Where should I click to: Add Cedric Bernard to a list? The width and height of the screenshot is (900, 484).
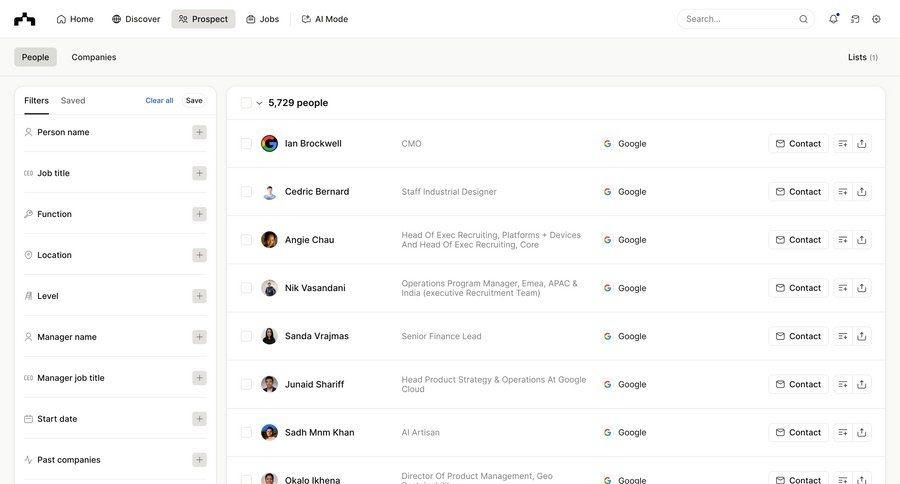[843, 192]
